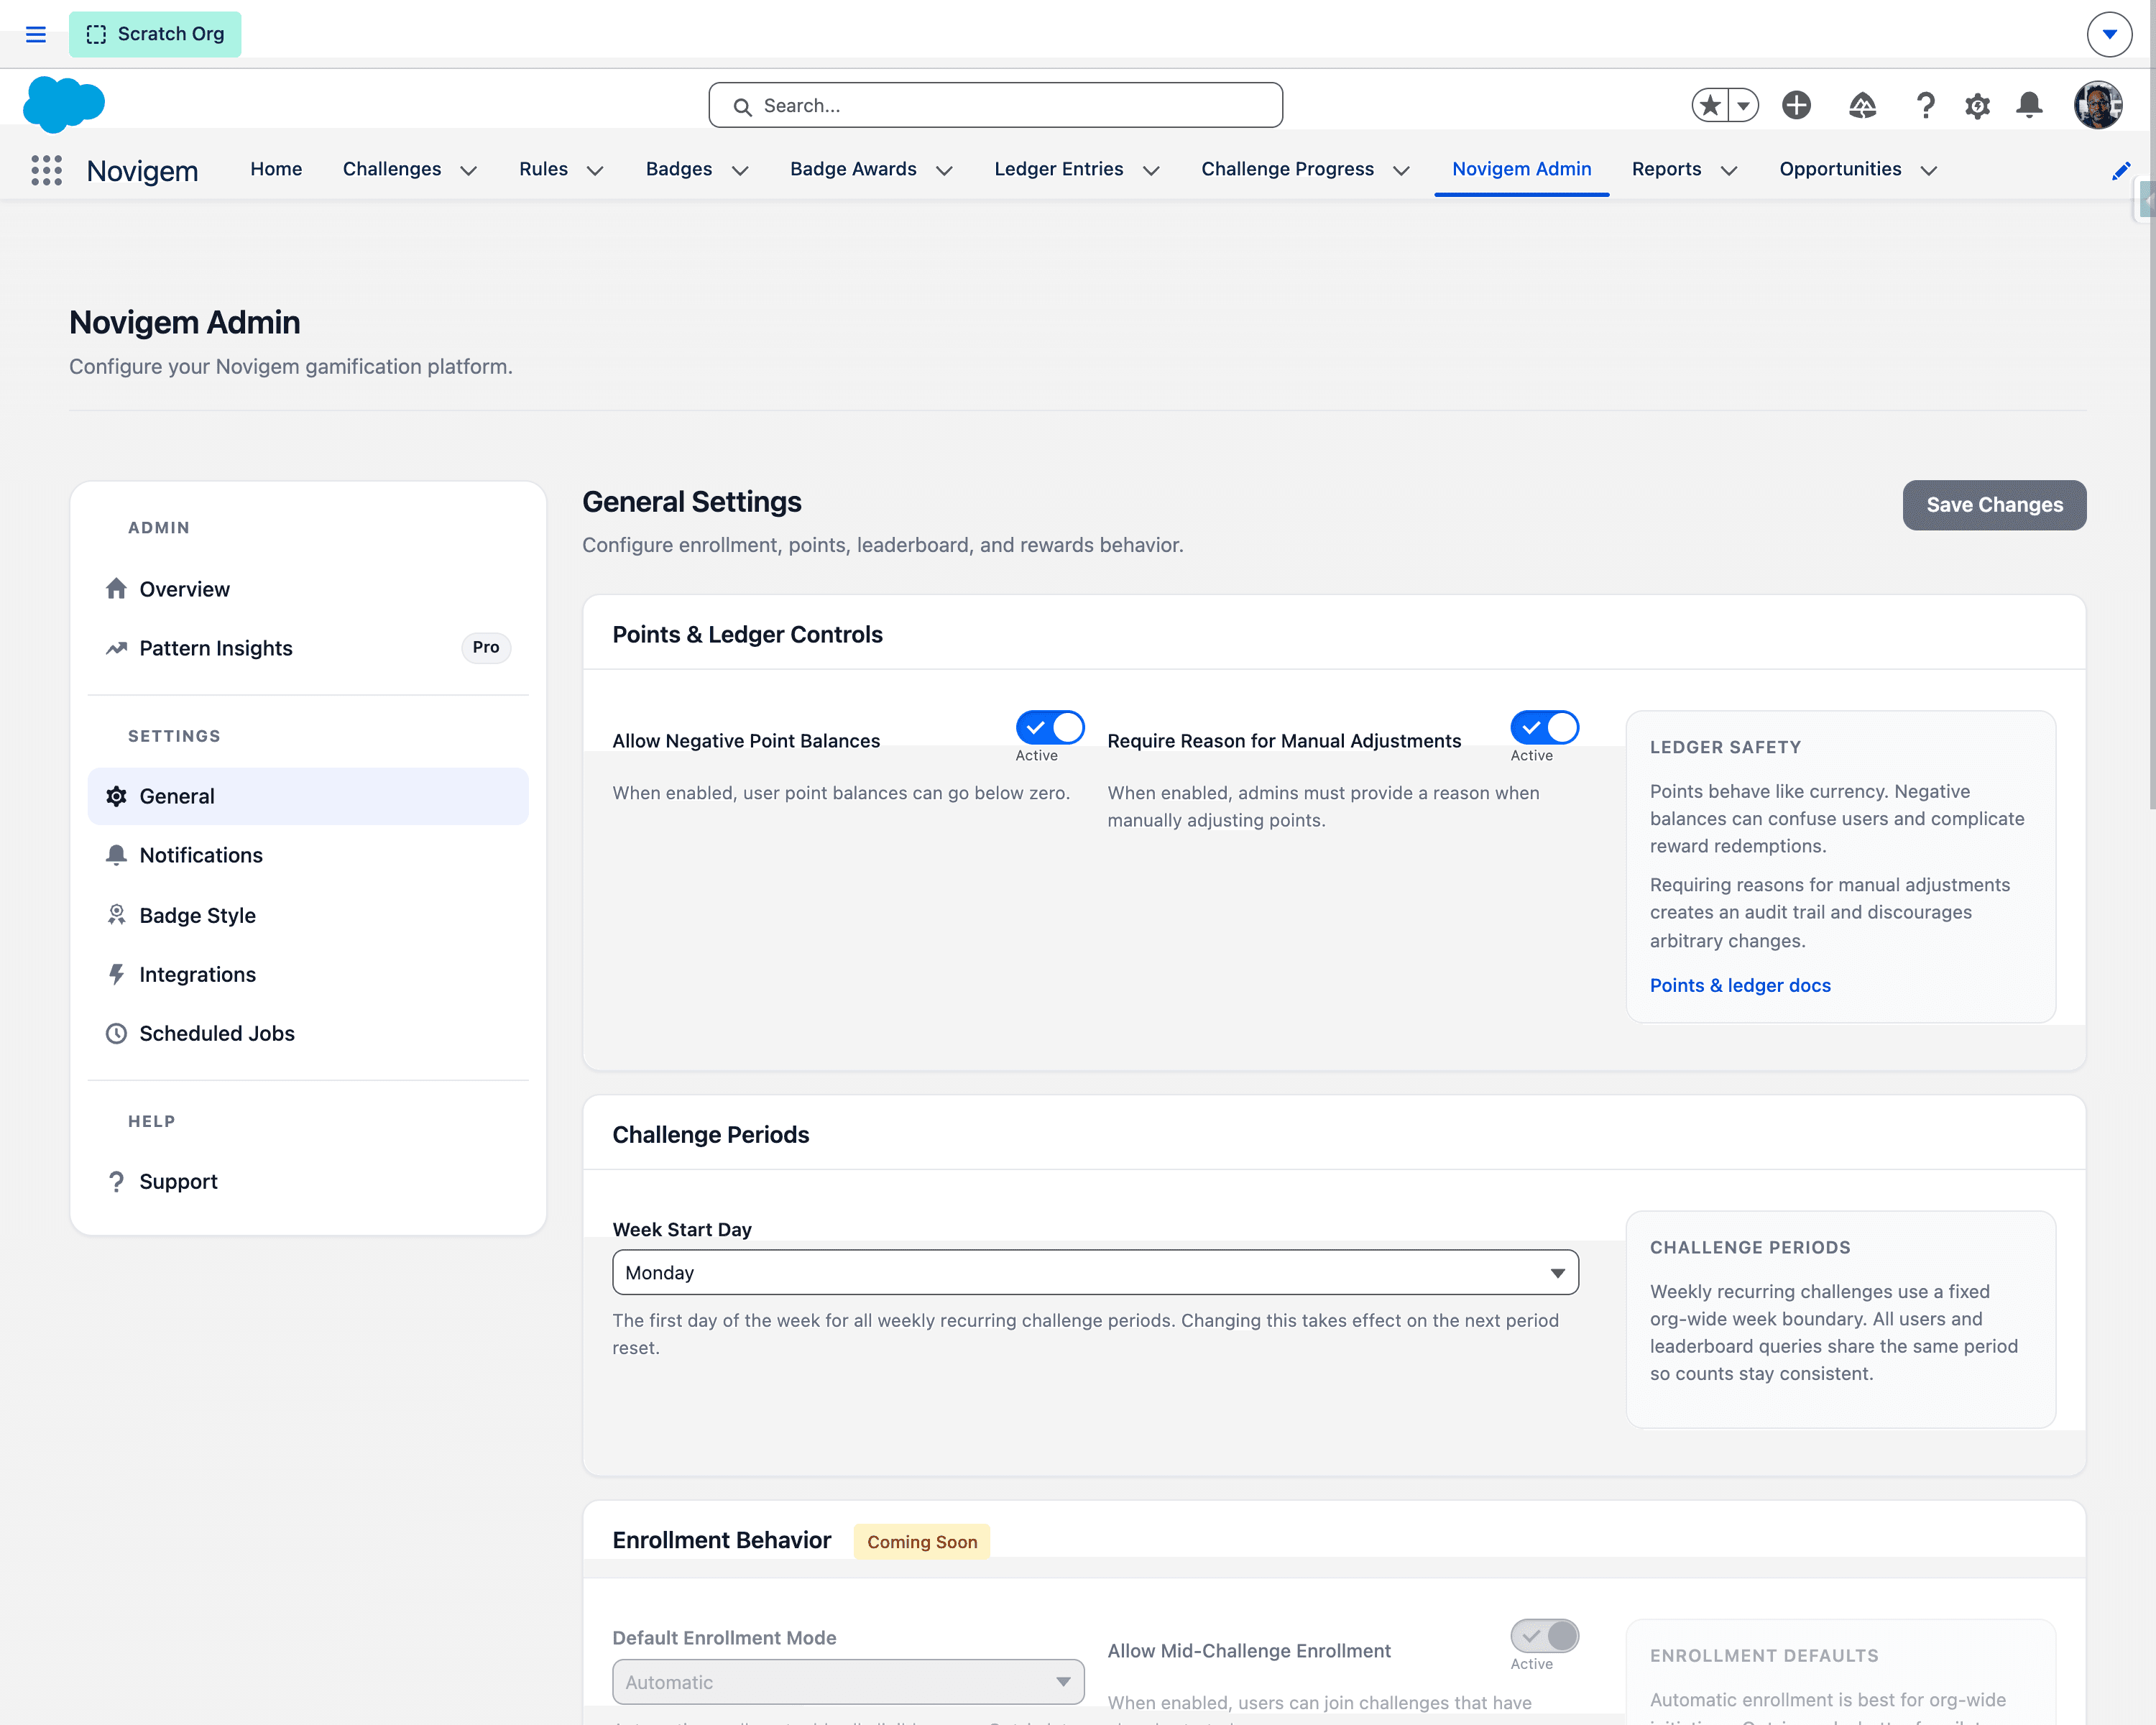
Task: Click the Coming Soon badge
Action: point(922,1541)
